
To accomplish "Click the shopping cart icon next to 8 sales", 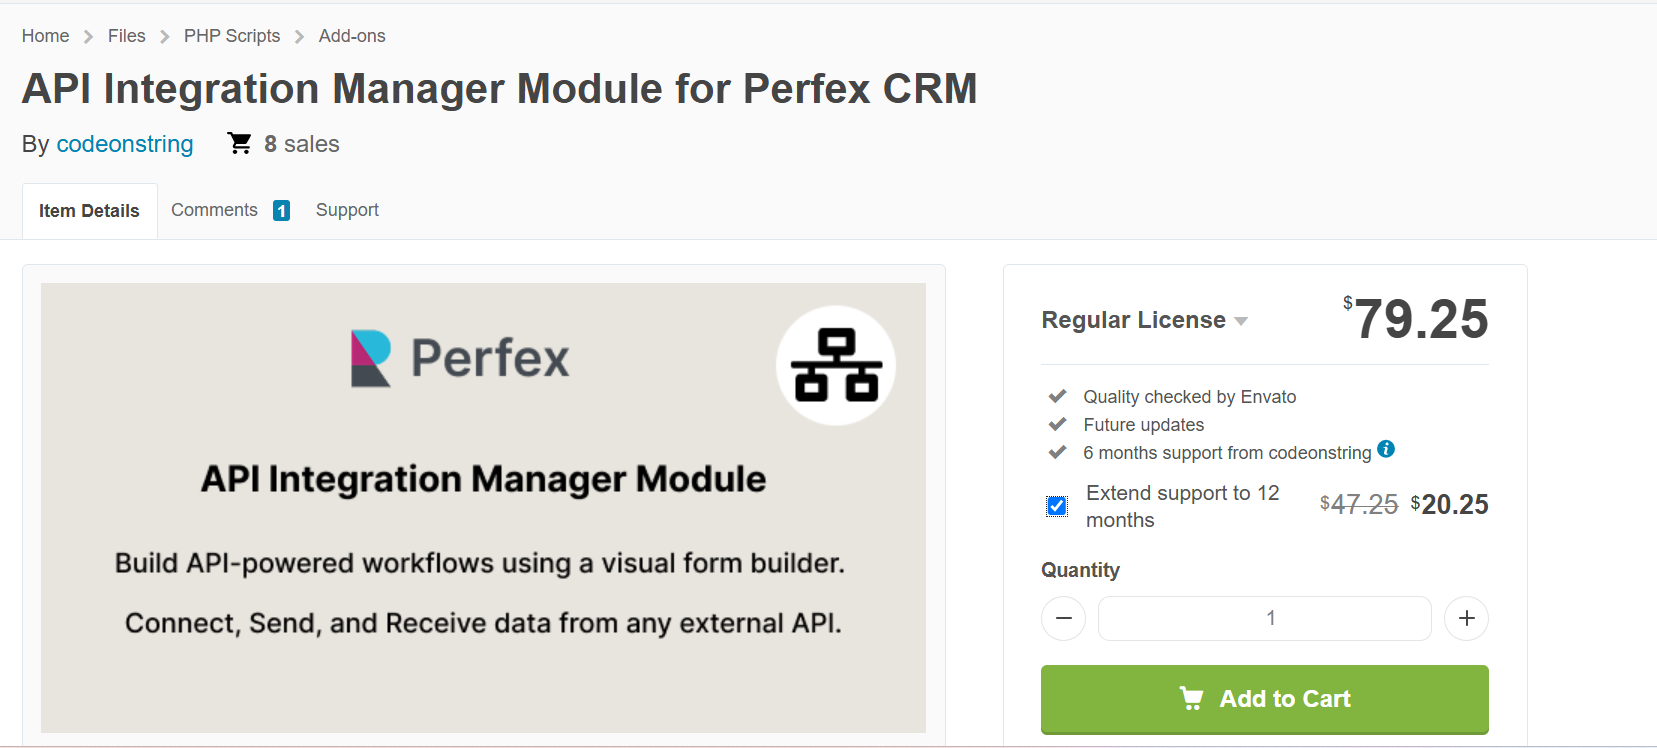I will pos(239,143).
